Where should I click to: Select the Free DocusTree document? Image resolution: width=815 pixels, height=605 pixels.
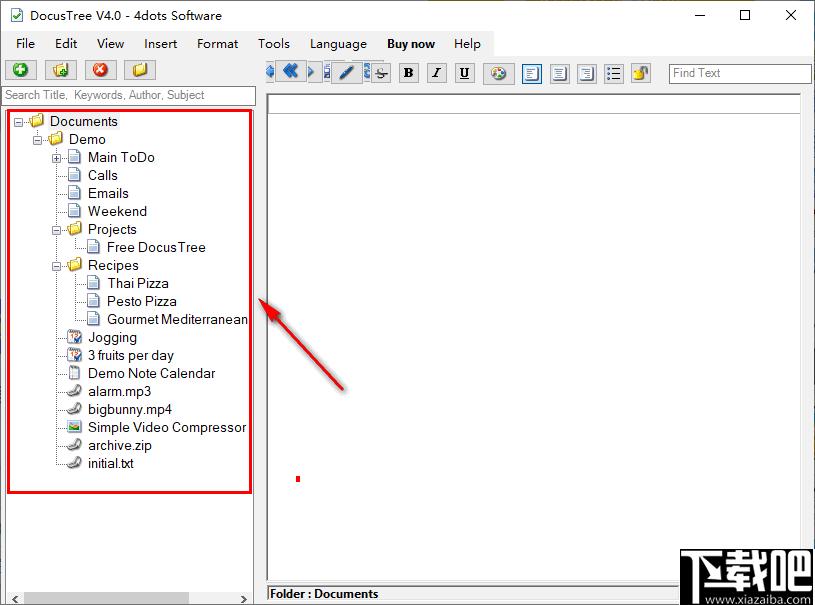(156, 247)
